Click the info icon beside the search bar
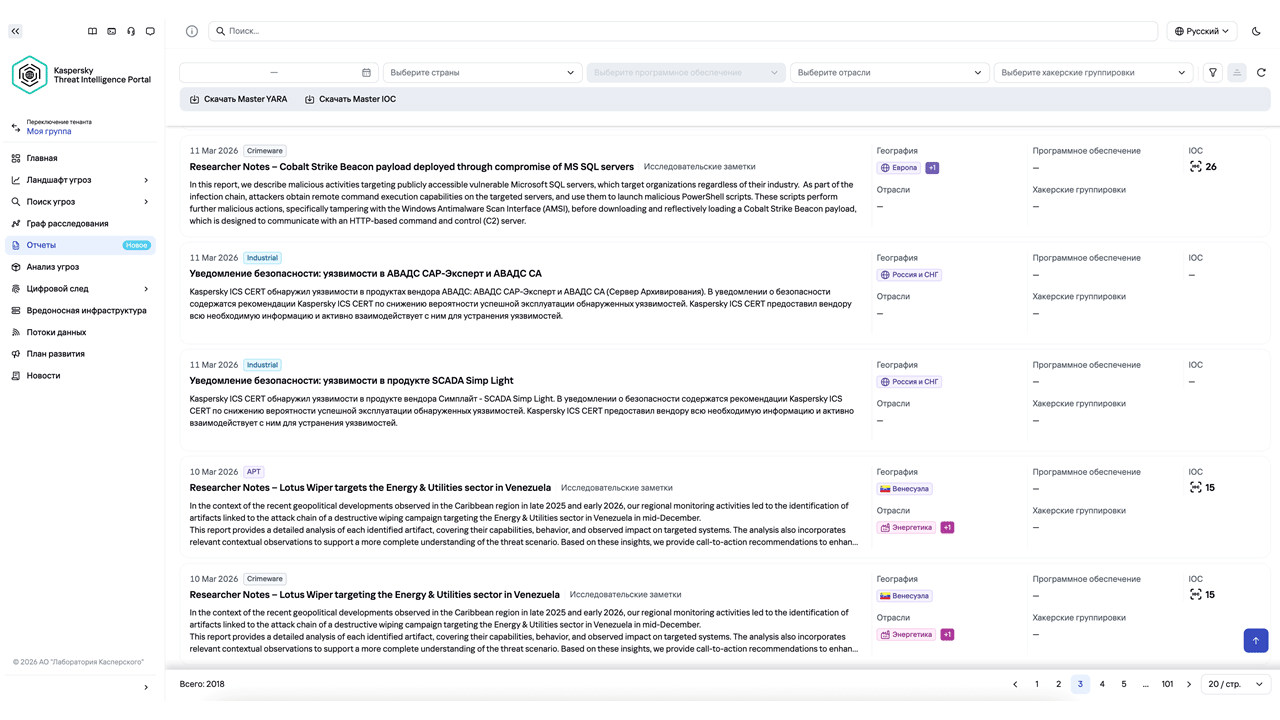 (x=192, y=31)
